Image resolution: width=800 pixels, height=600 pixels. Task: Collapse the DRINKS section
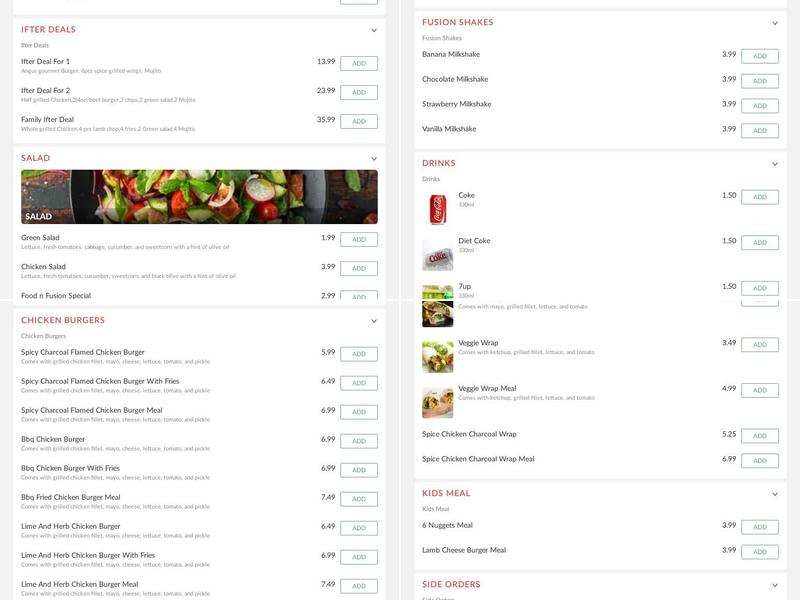775,161
